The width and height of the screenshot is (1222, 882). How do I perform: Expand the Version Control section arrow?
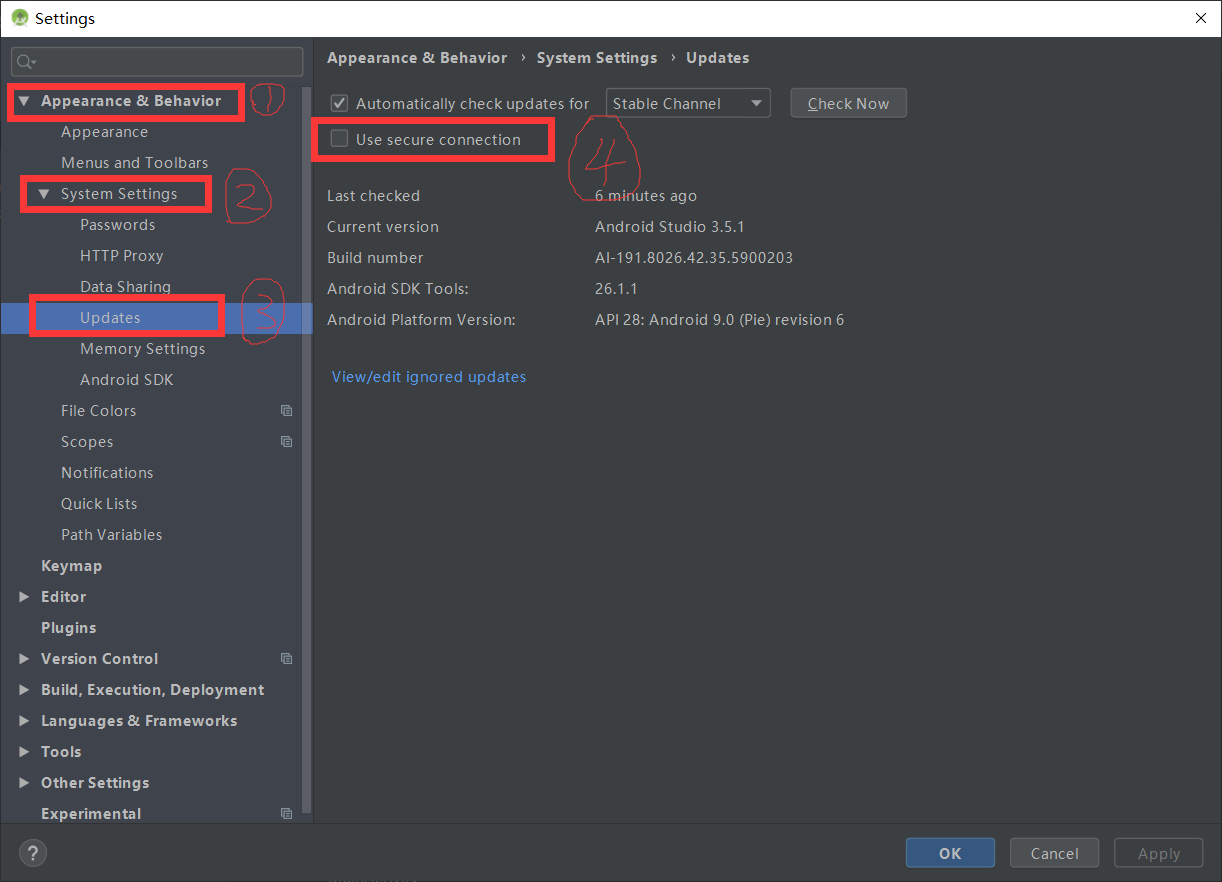[x=24, y=659]
